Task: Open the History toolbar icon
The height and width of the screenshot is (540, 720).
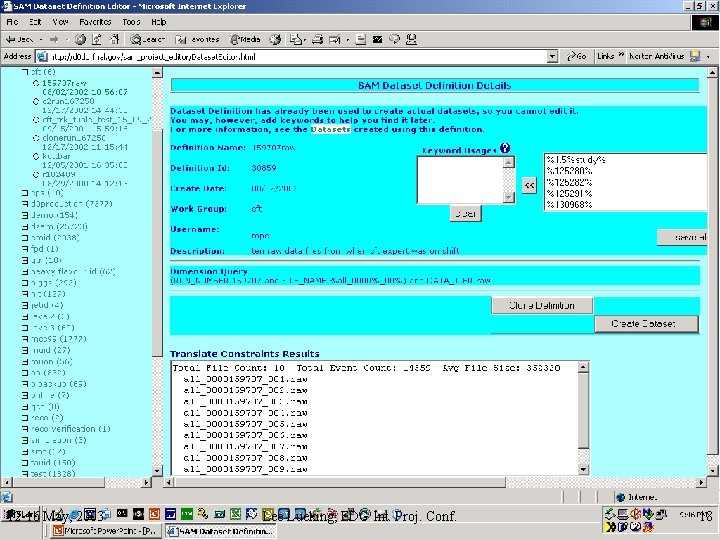Action: [x=275, y=39]
